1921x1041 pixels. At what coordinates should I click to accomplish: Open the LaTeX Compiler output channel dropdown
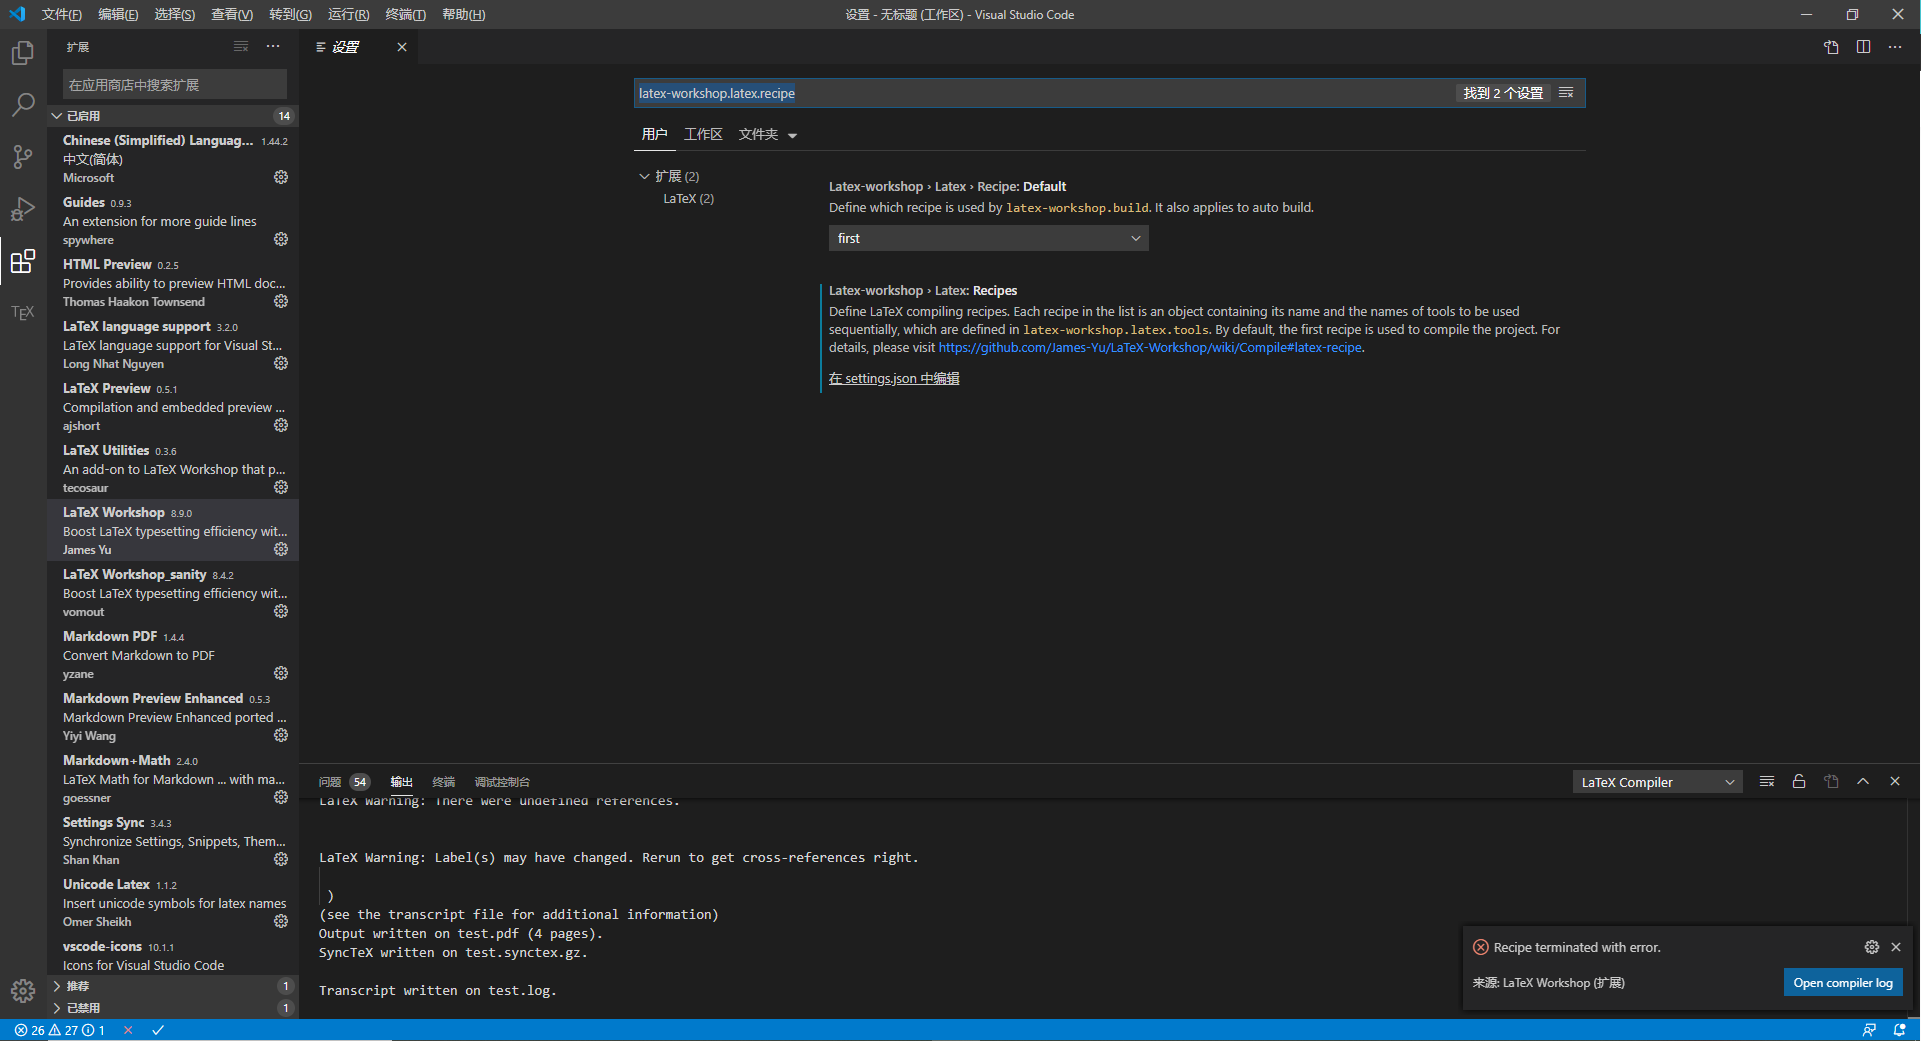click(x=1657, y=782)
